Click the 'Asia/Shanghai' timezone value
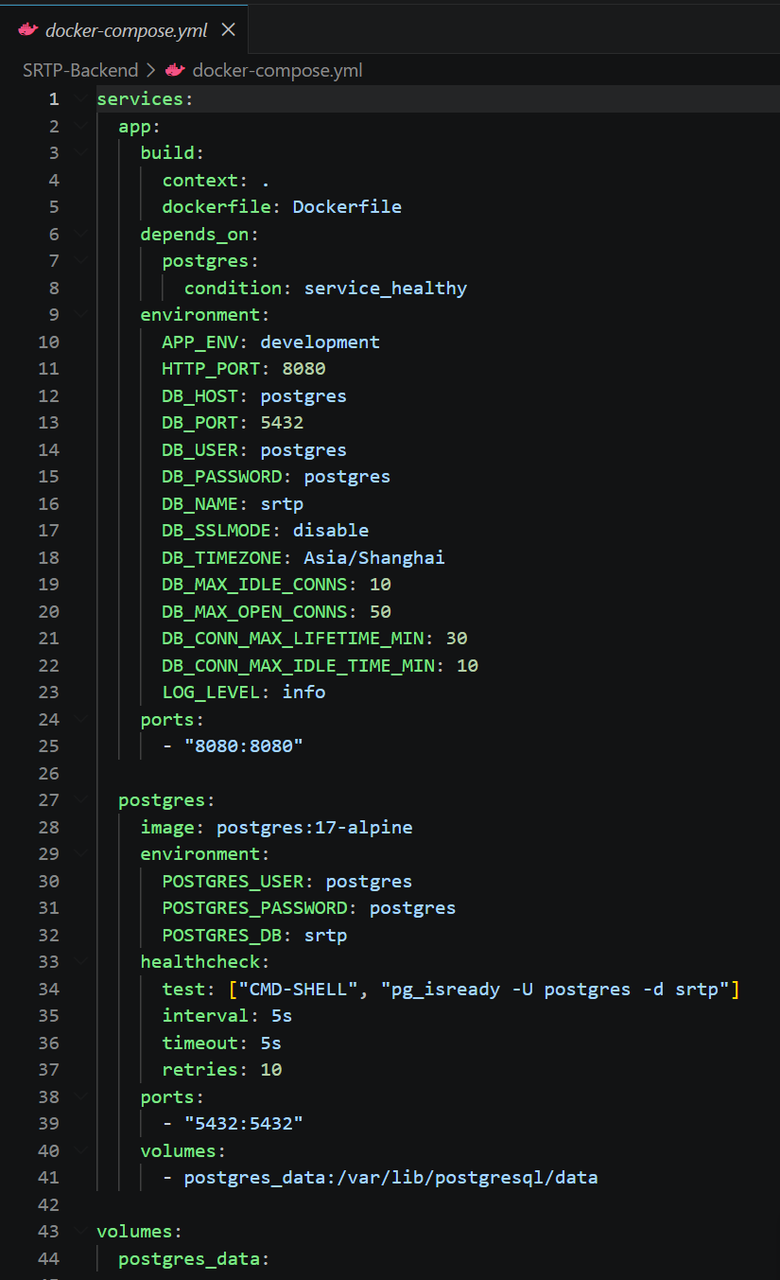 (374, 558)
